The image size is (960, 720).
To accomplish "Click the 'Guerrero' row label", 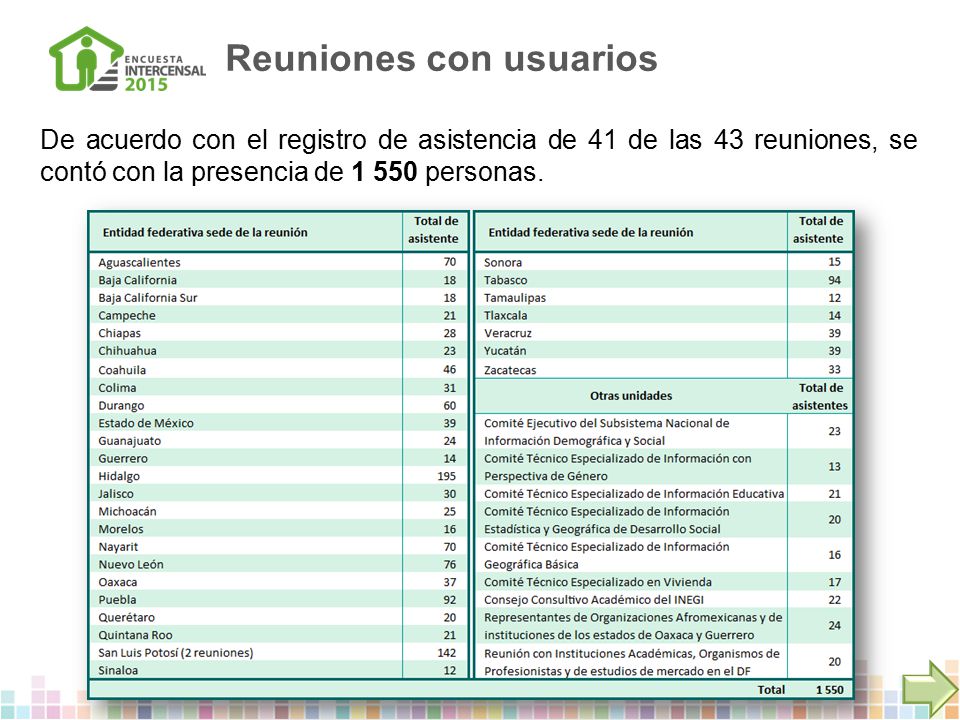I will click(123, 459).
